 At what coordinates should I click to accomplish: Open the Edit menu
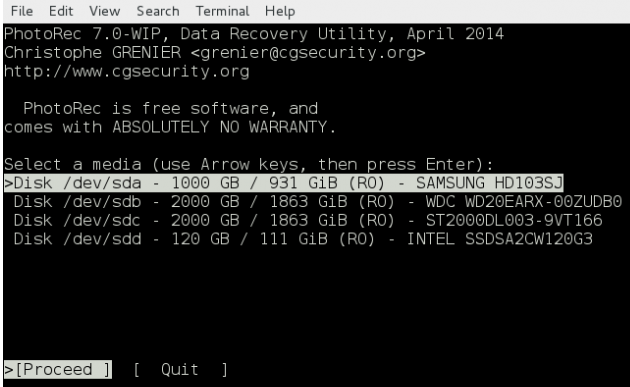(61, 11)
